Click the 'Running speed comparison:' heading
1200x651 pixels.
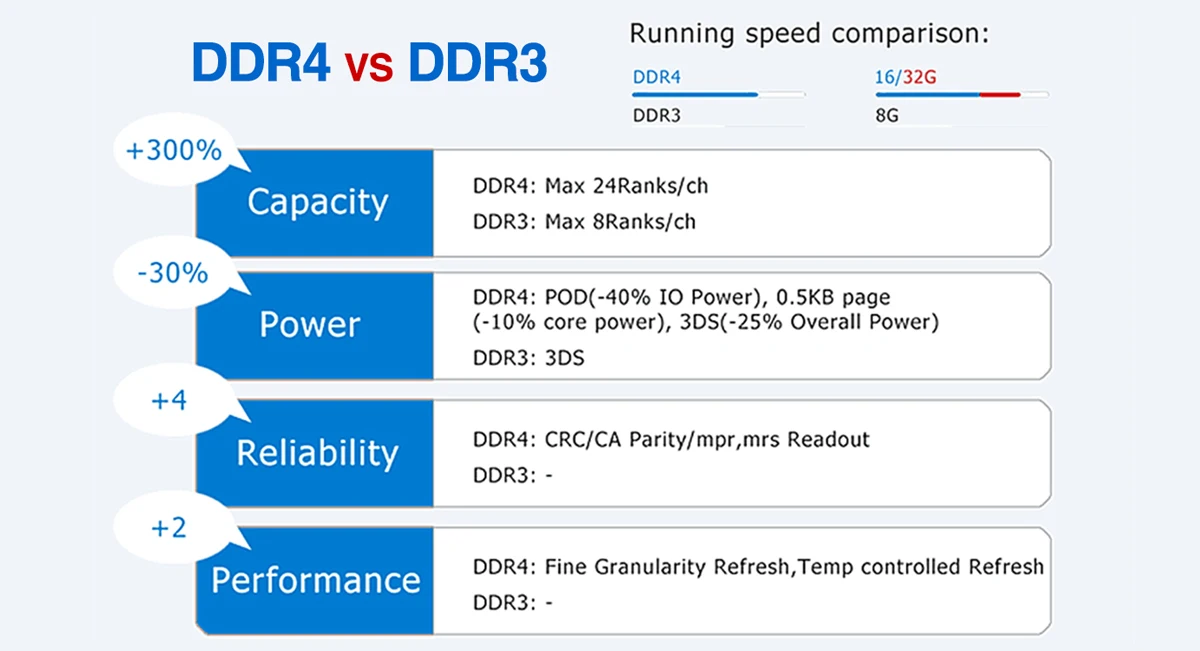pyautogui.click(x=809, y=34)
